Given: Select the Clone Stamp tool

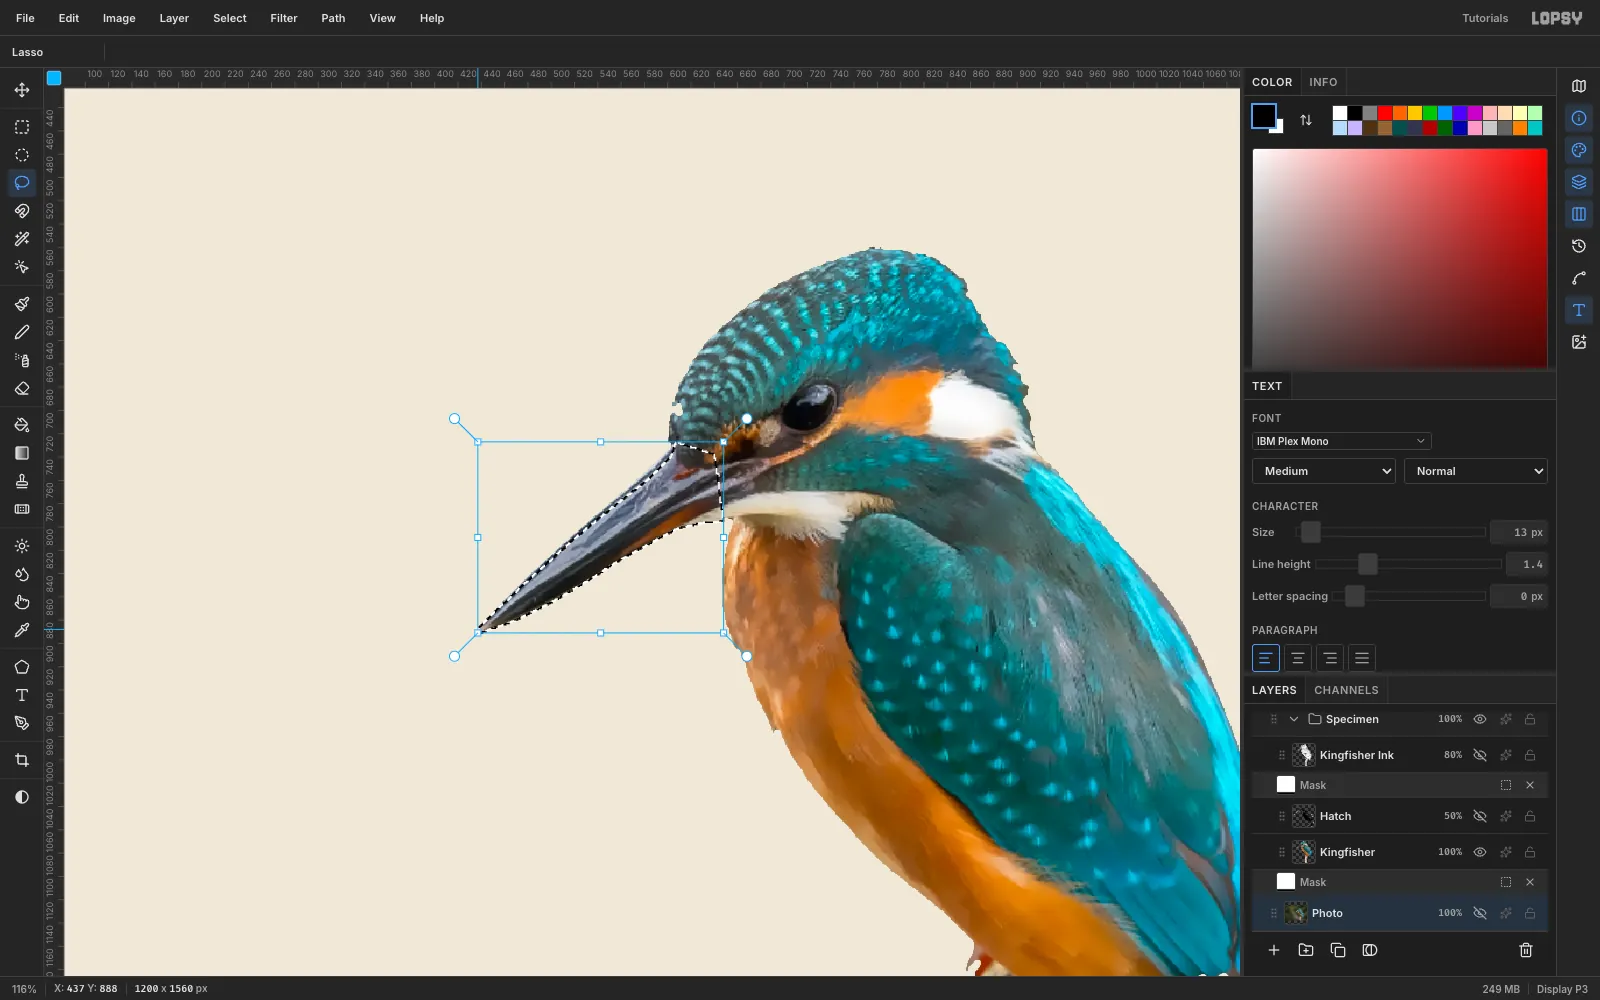Looking at the screenshot, I should 22,481.
